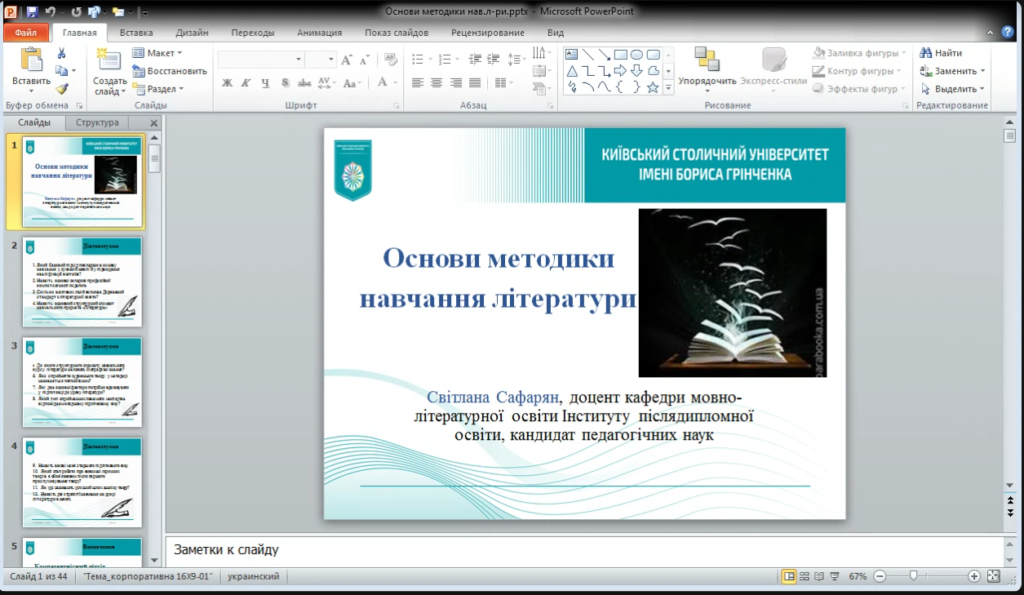Image resolution: width=1024 pixels, height=595 pixels.
Task: Select the Format Painter brush icon
Action: coord(62,88)
